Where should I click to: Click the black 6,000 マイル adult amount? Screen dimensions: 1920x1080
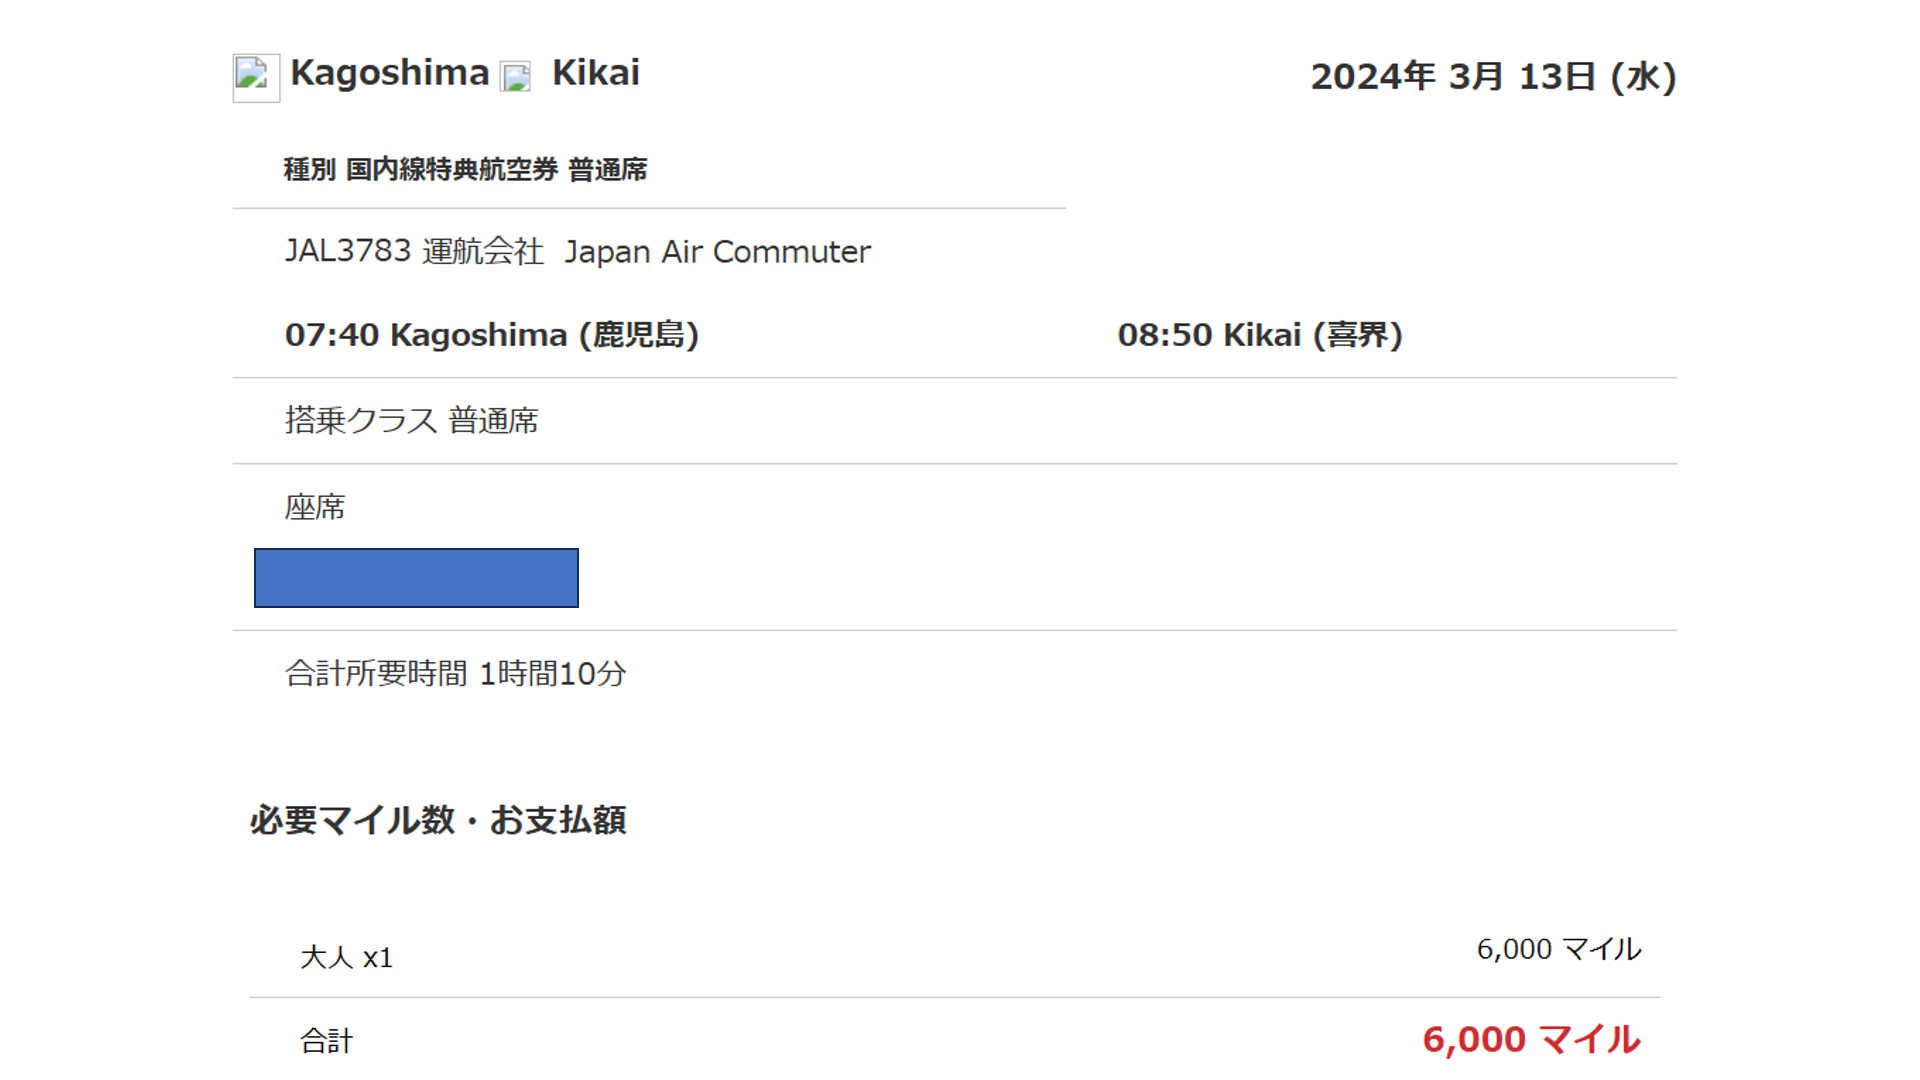click(x=1558, y=949)
